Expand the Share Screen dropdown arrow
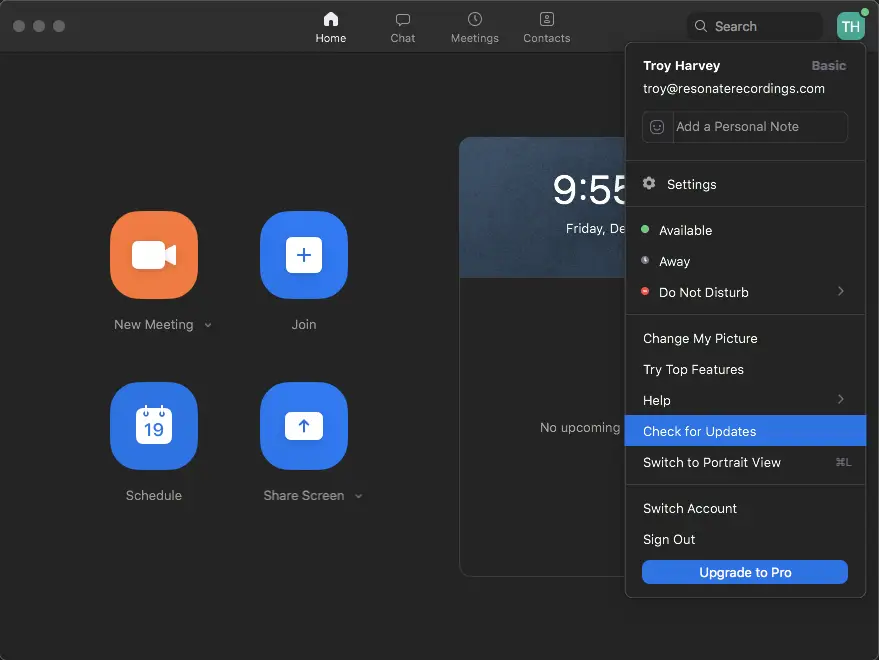Image resolution: width=879 pixels, height=660 pixels. [359, 496]
